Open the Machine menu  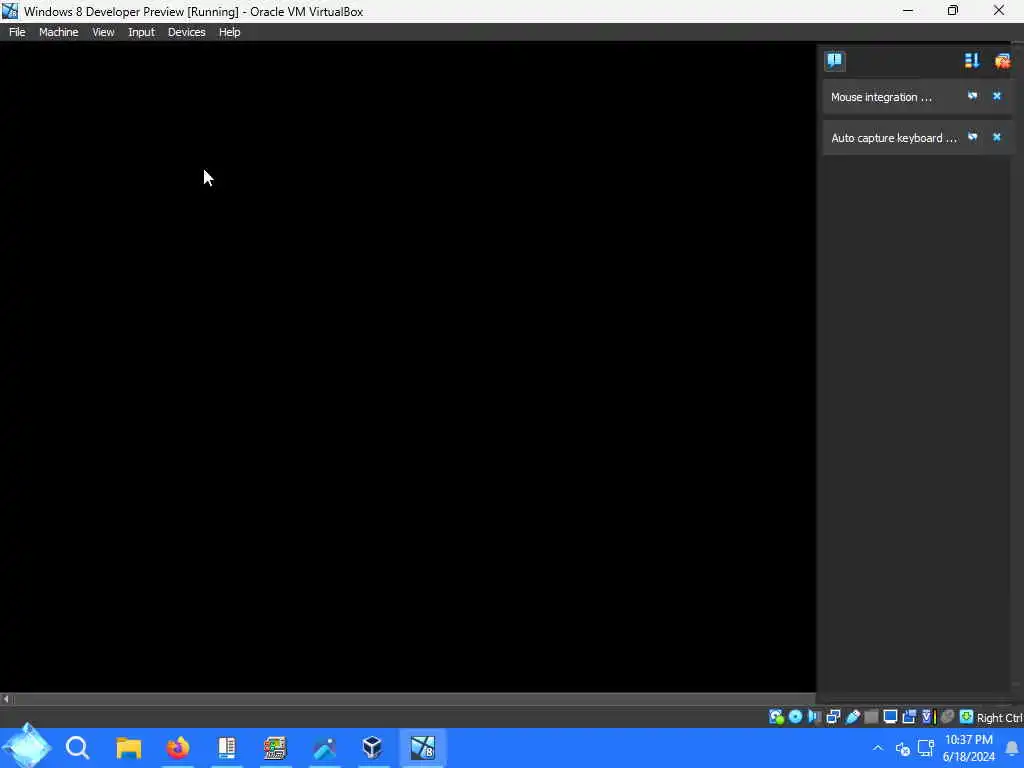[x=58, y=32]
